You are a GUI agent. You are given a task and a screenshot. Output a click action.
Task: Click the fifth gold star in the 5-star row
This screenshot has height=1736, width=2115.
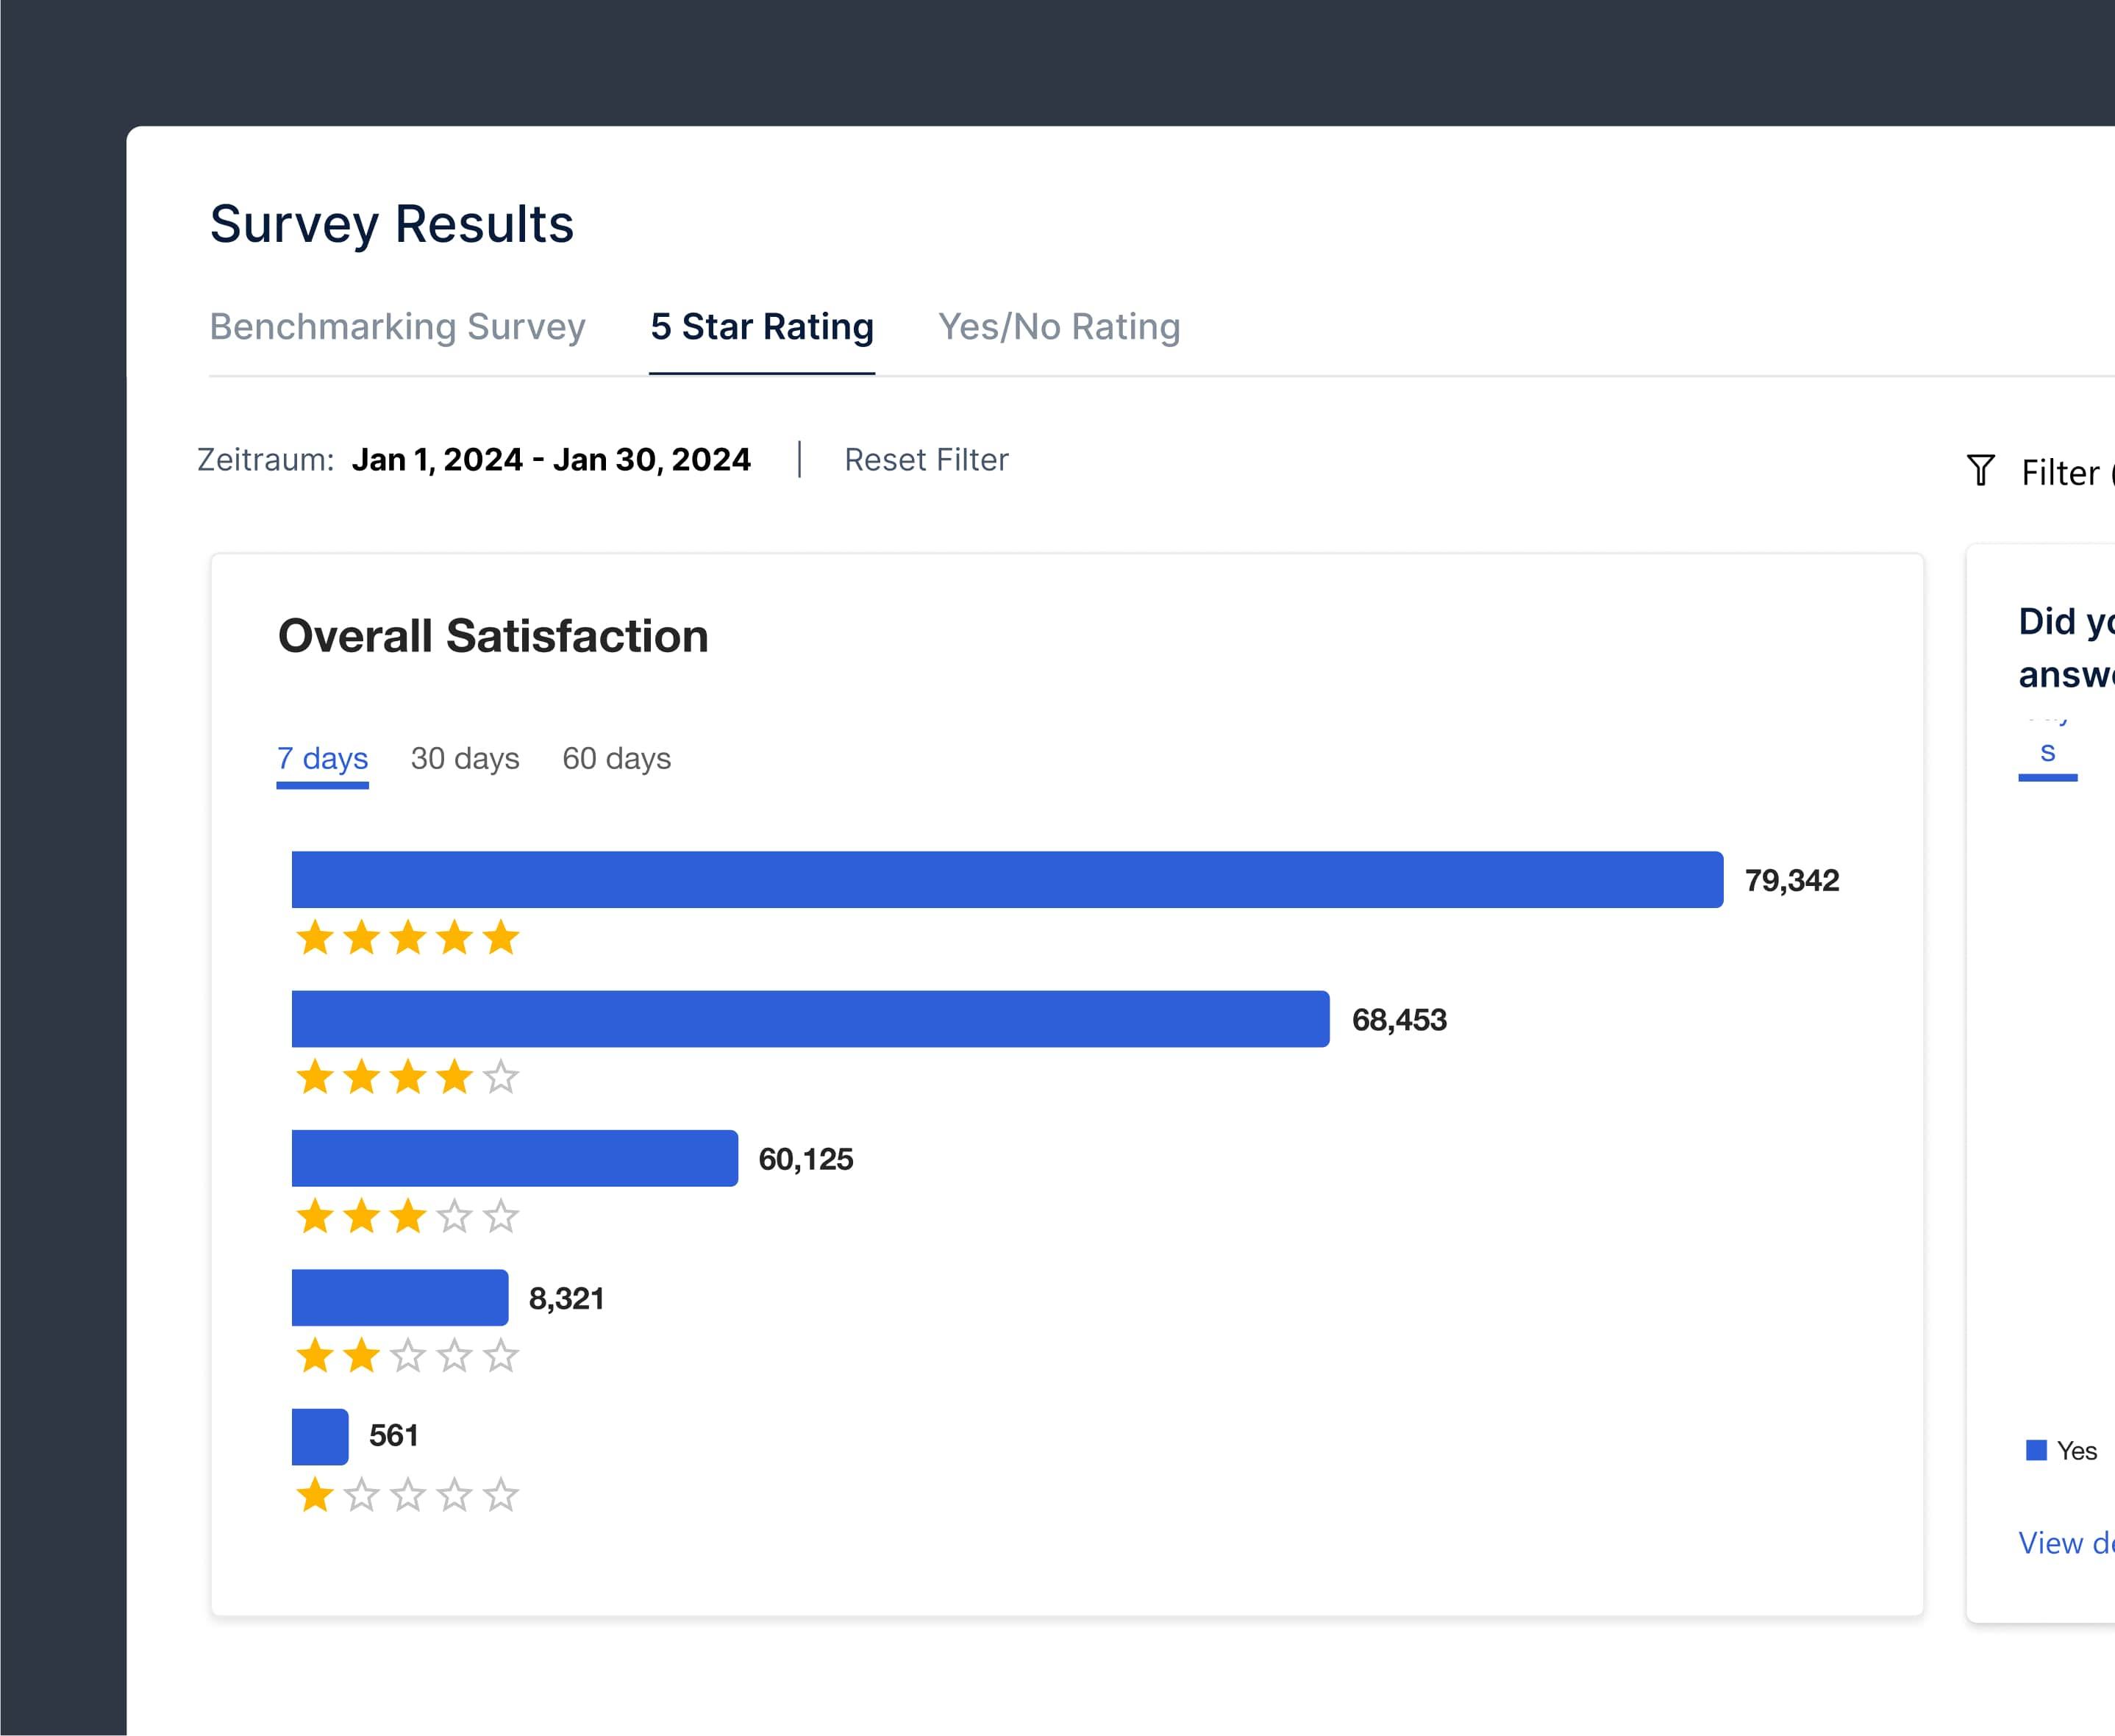pos(501,938)
